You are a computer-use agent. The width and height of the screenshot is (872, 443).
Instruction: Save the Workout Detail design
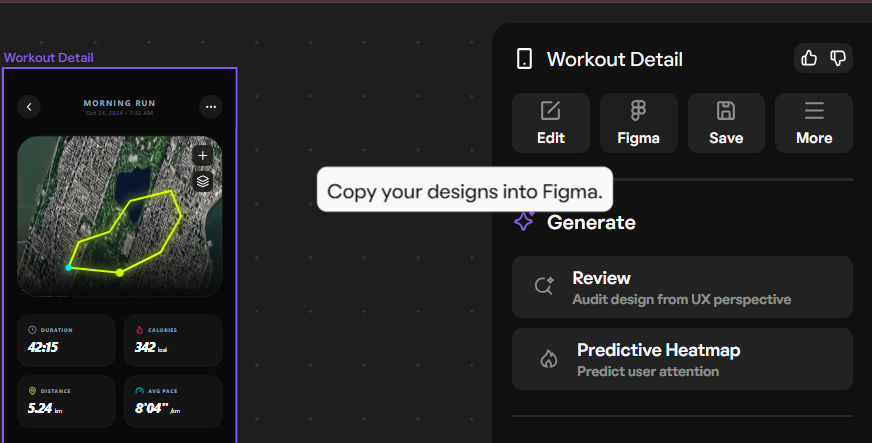pyautogui.click(x=726, y=123)
